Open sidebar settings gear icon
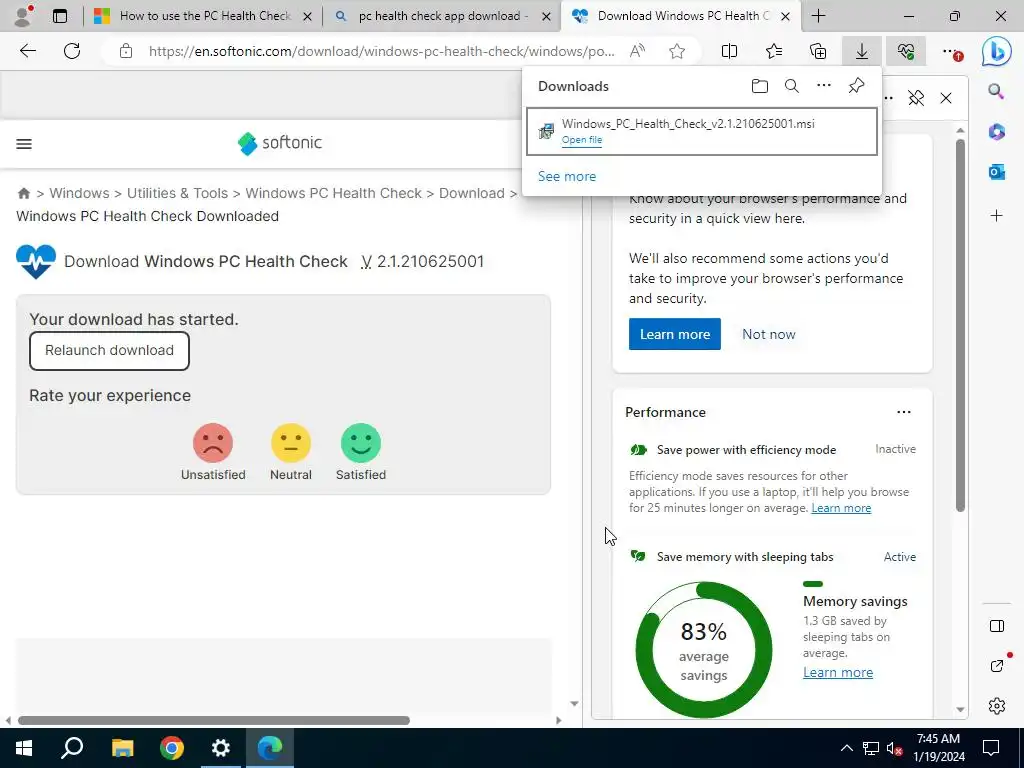This screenshot has height=768, width=1024. [x=997, y=706]
